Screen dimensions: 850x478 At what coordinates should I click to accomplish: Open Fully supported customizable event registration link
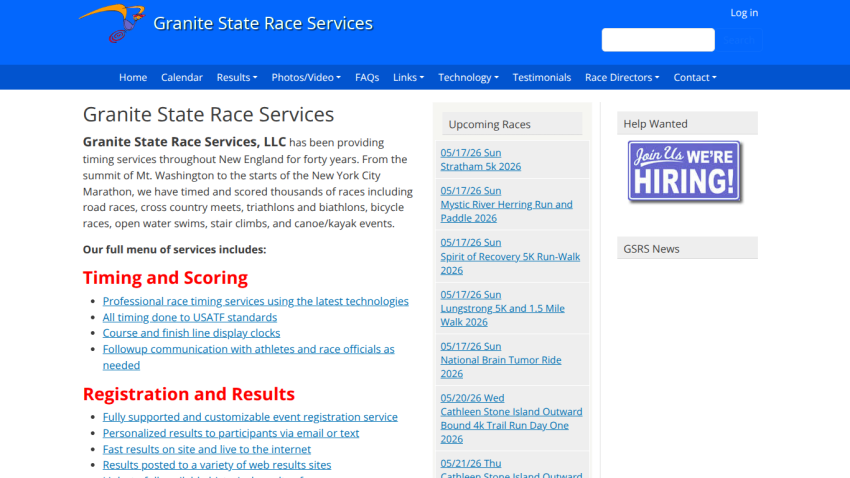pyautogui.click(x=250, y=417)
